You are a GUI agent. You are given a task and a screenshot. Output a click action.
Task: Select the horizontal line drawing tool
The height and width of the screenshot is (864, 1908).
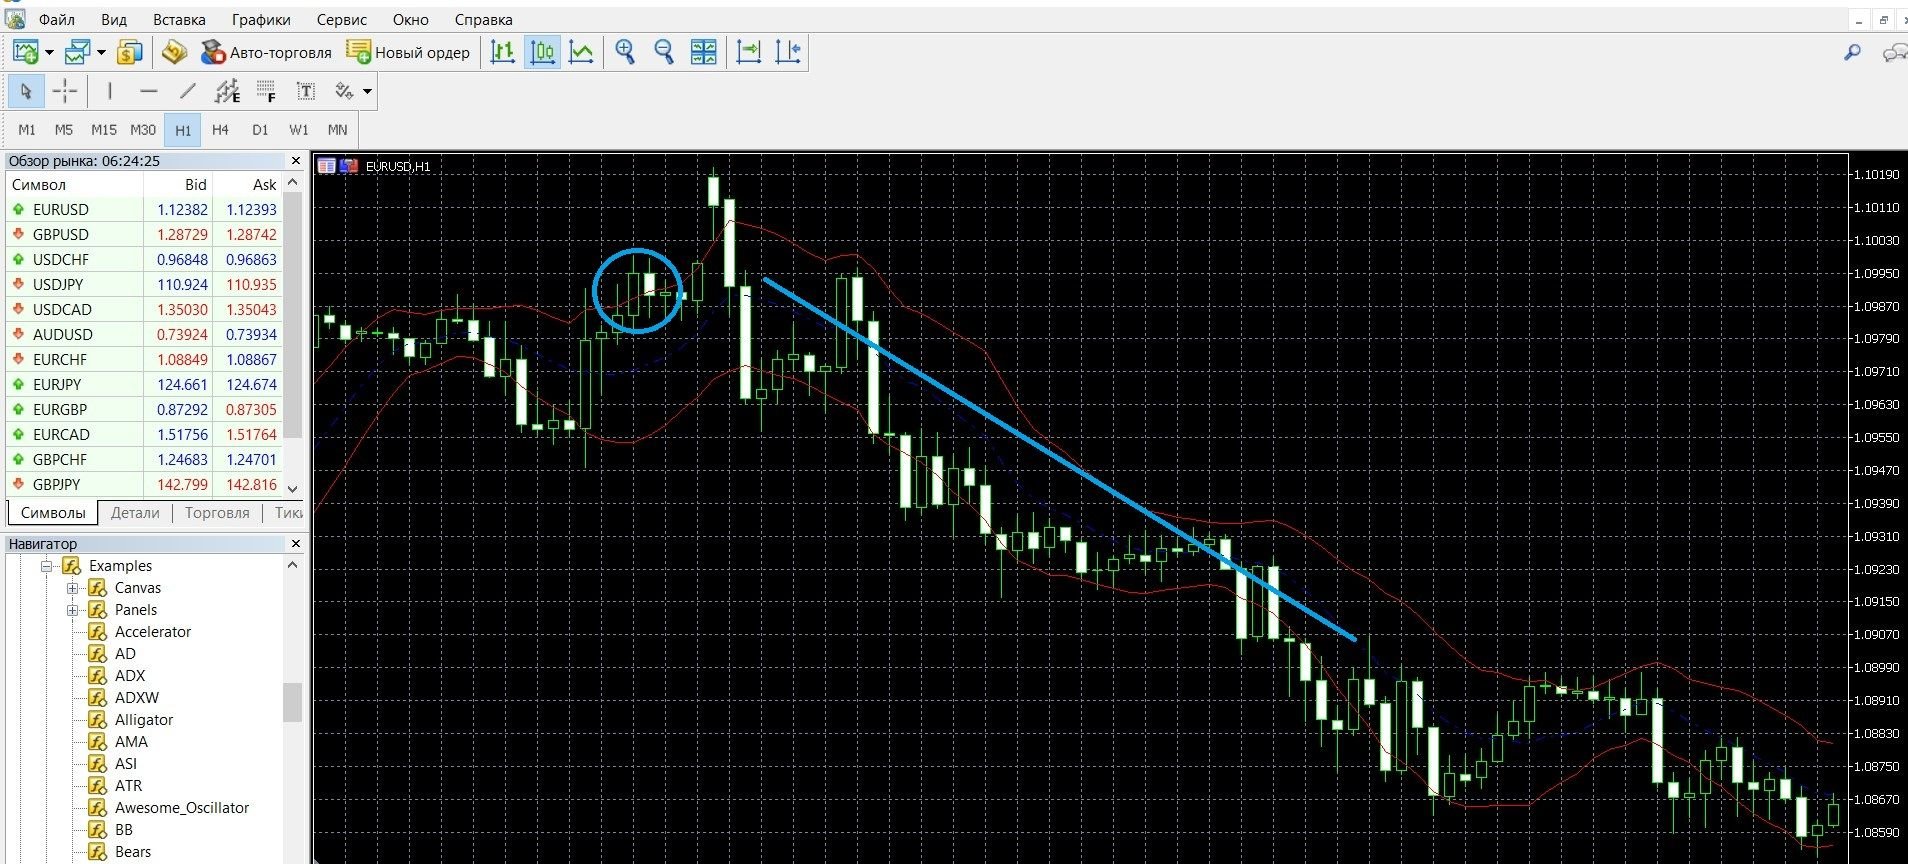point(149,91)
